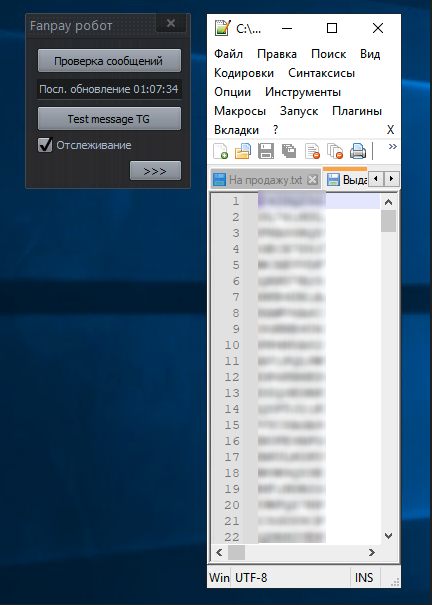Click the Print toolbar icon
This screenshot has height=605, width=432.
358,151
